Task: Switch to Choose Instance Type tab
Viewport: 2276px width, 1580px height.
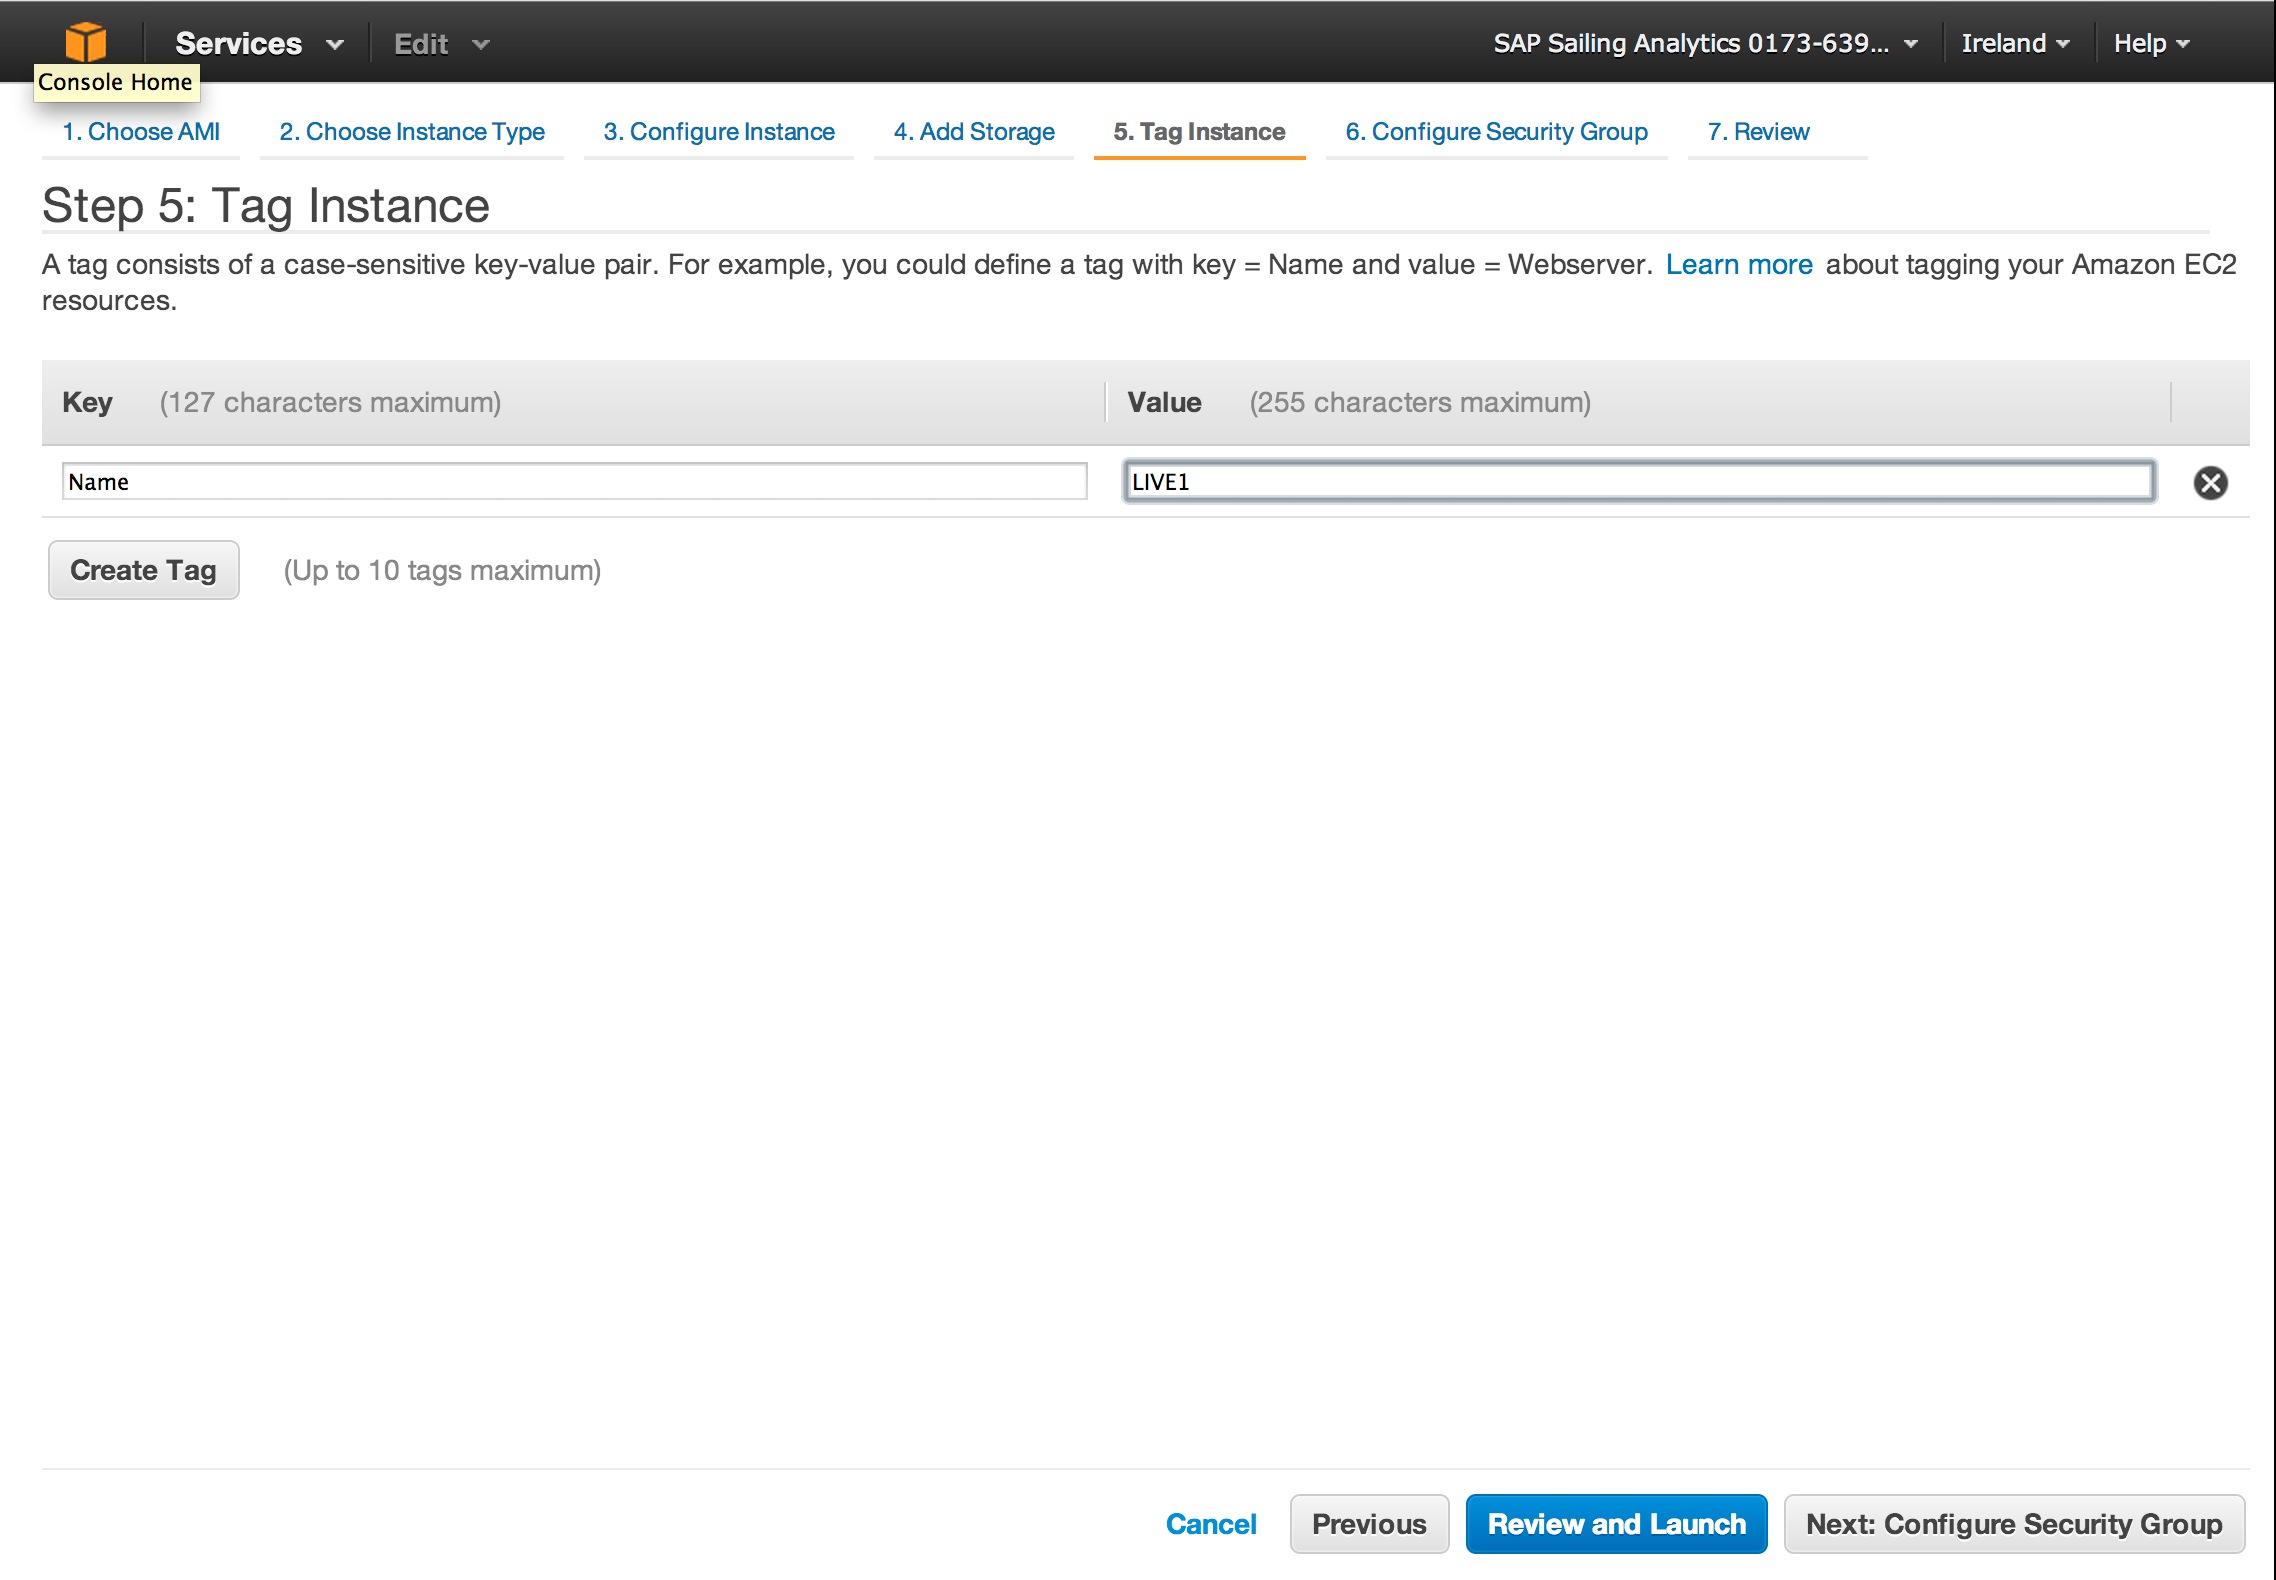Action: click(412, 132)
